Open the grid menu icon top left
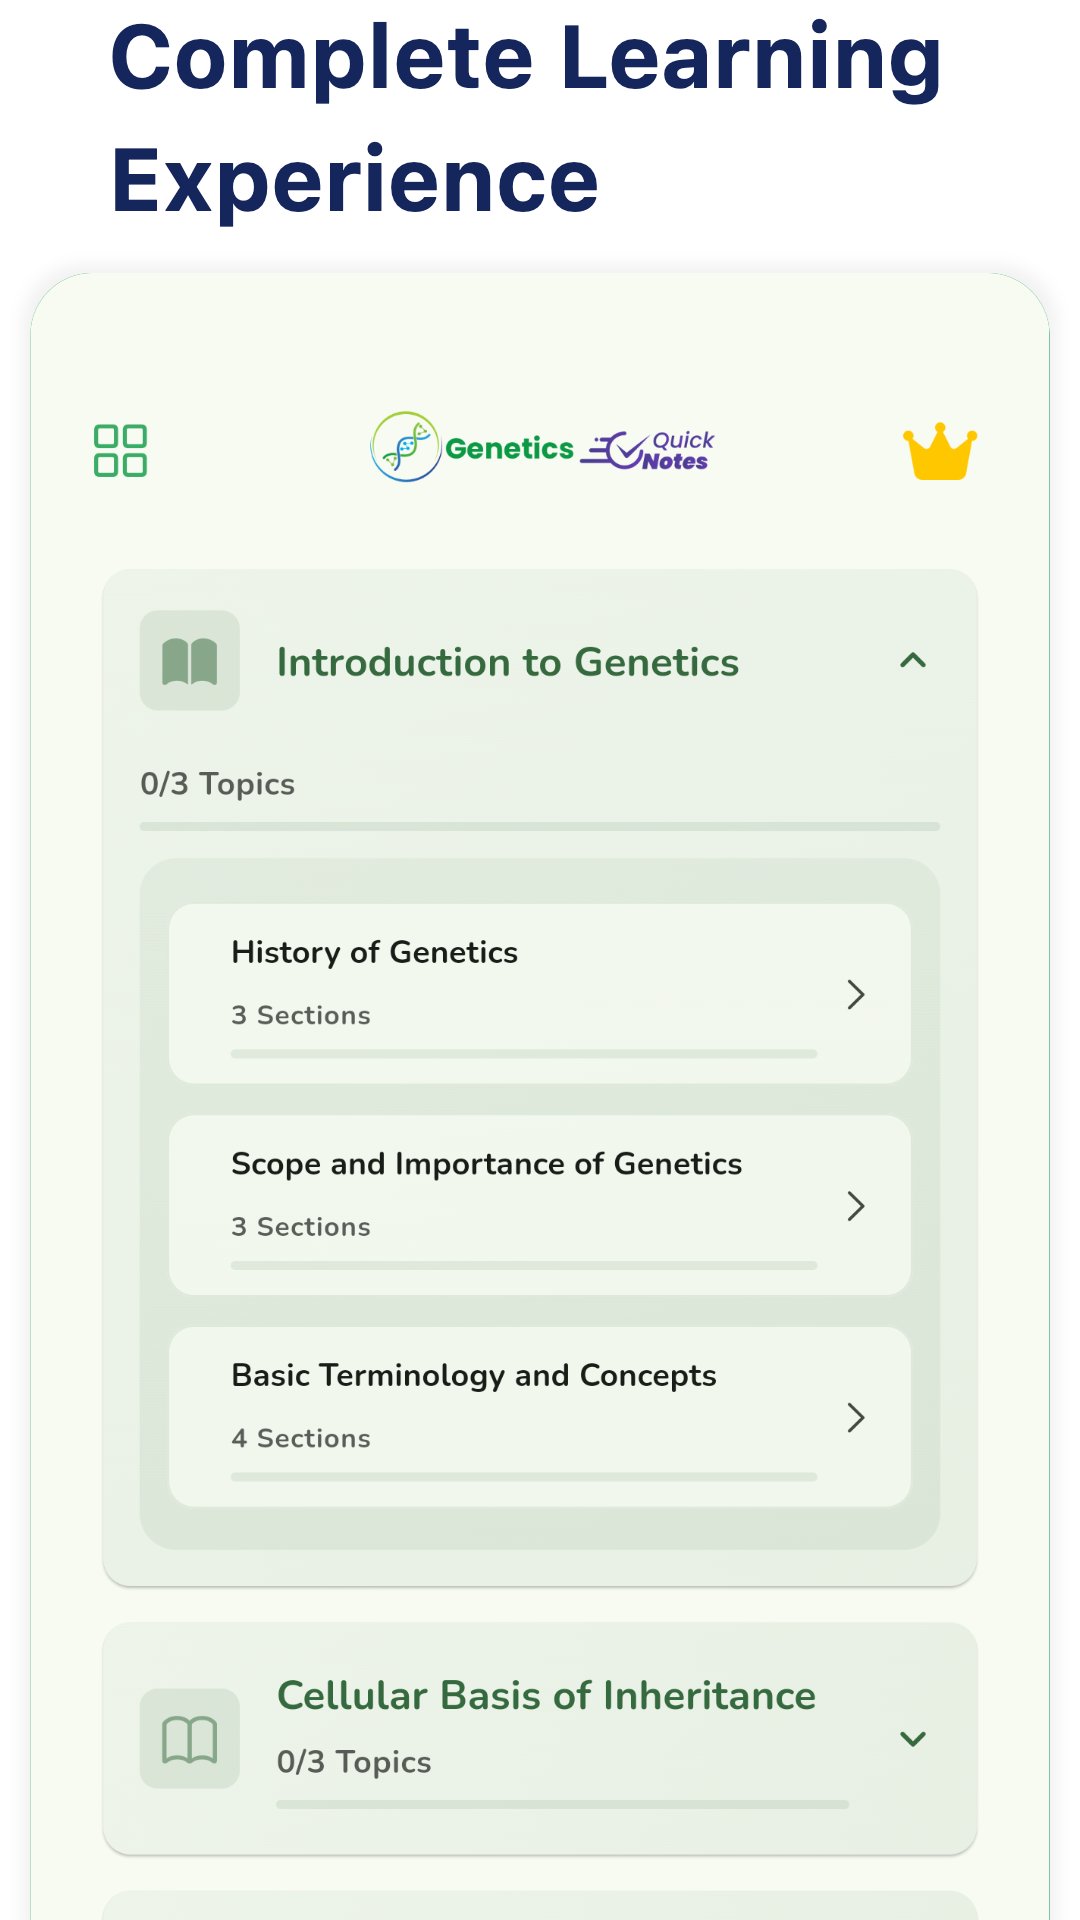This screenshot has height=1920, width=1080. click(122, 450)
